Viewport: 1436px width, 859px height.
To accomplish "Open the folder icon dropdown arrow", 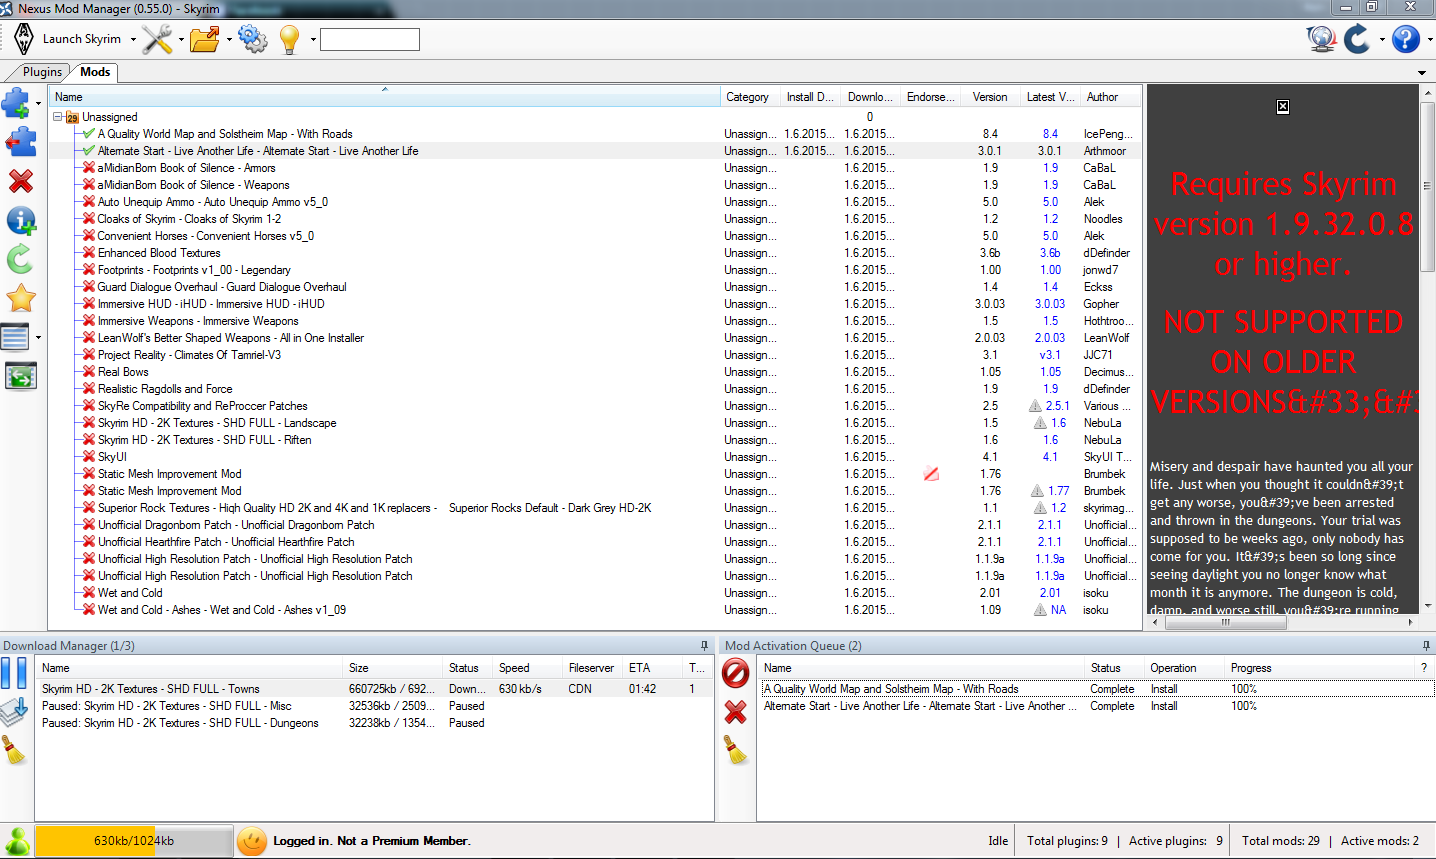I will pos(229,40).
